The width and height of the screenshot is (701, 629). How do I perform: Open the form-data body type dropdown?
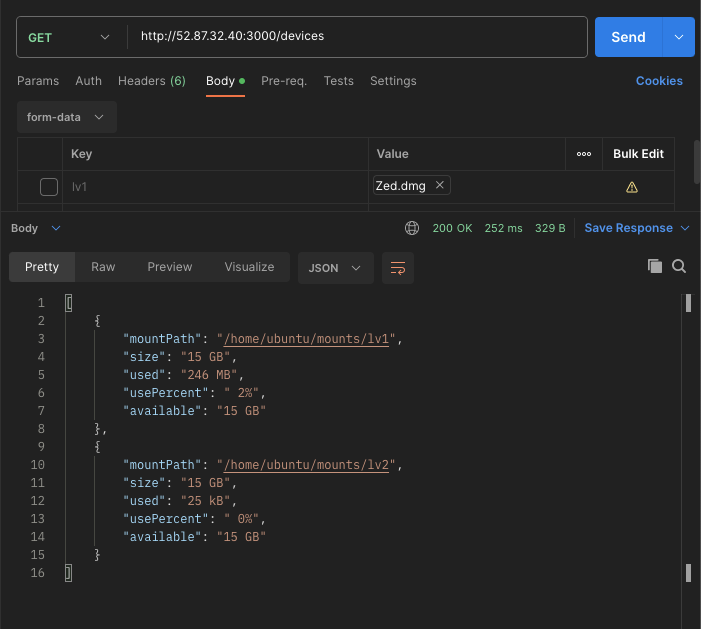pos(67,117)
